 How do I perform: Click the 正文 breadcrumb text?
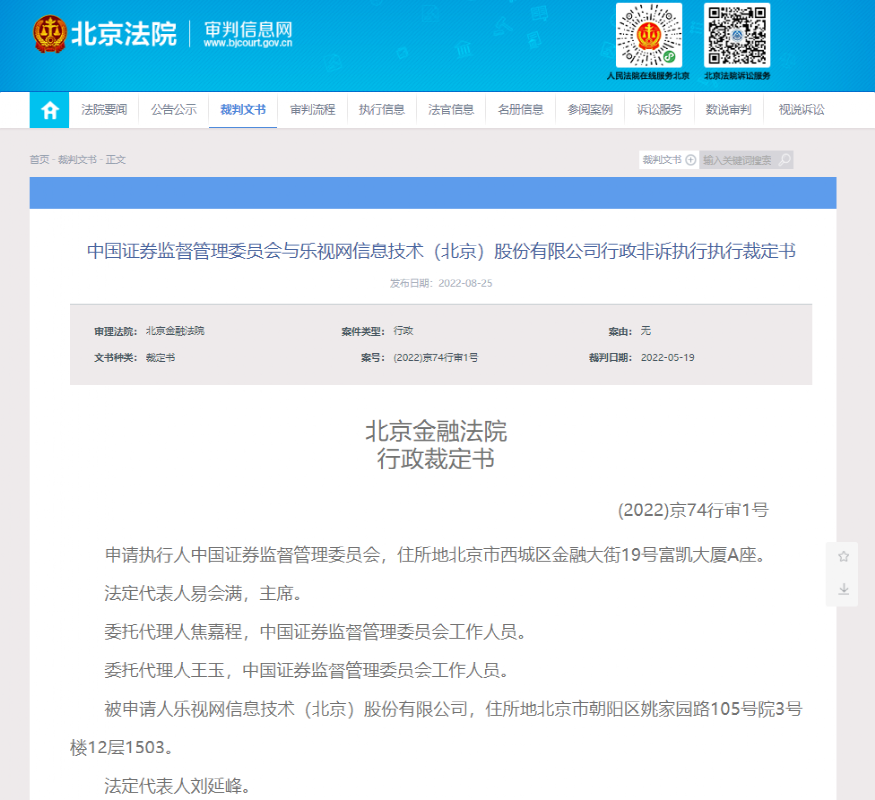[116, 160]
